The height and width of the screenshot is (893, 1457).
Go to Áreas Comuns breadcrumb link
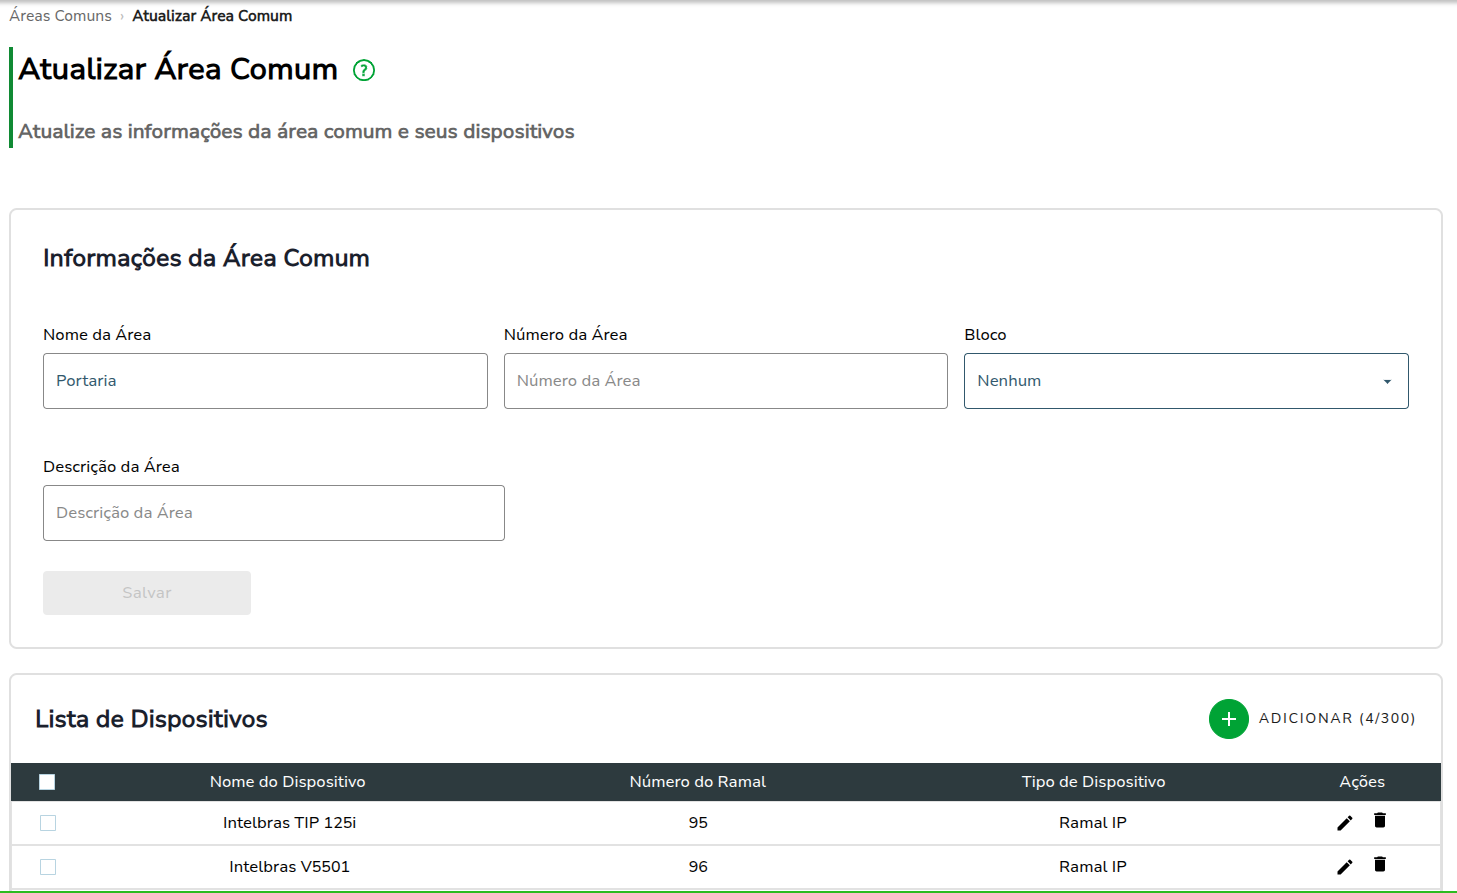tap(61, 16)
